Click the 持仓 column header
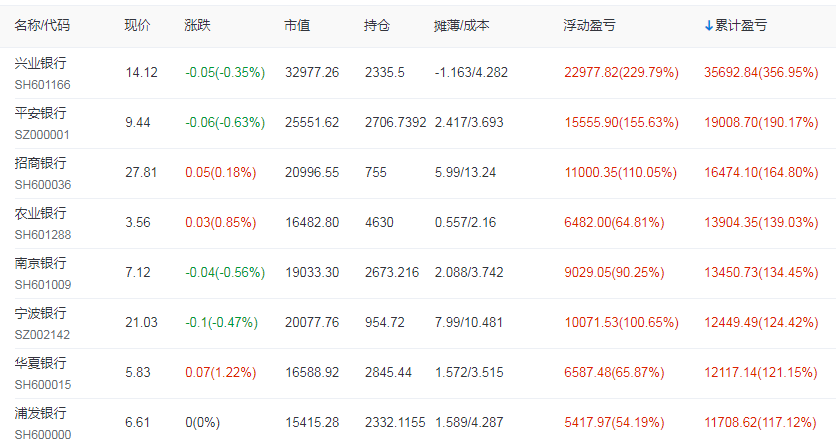The height and width of the screenshot is (448, 836). point(377,25)
